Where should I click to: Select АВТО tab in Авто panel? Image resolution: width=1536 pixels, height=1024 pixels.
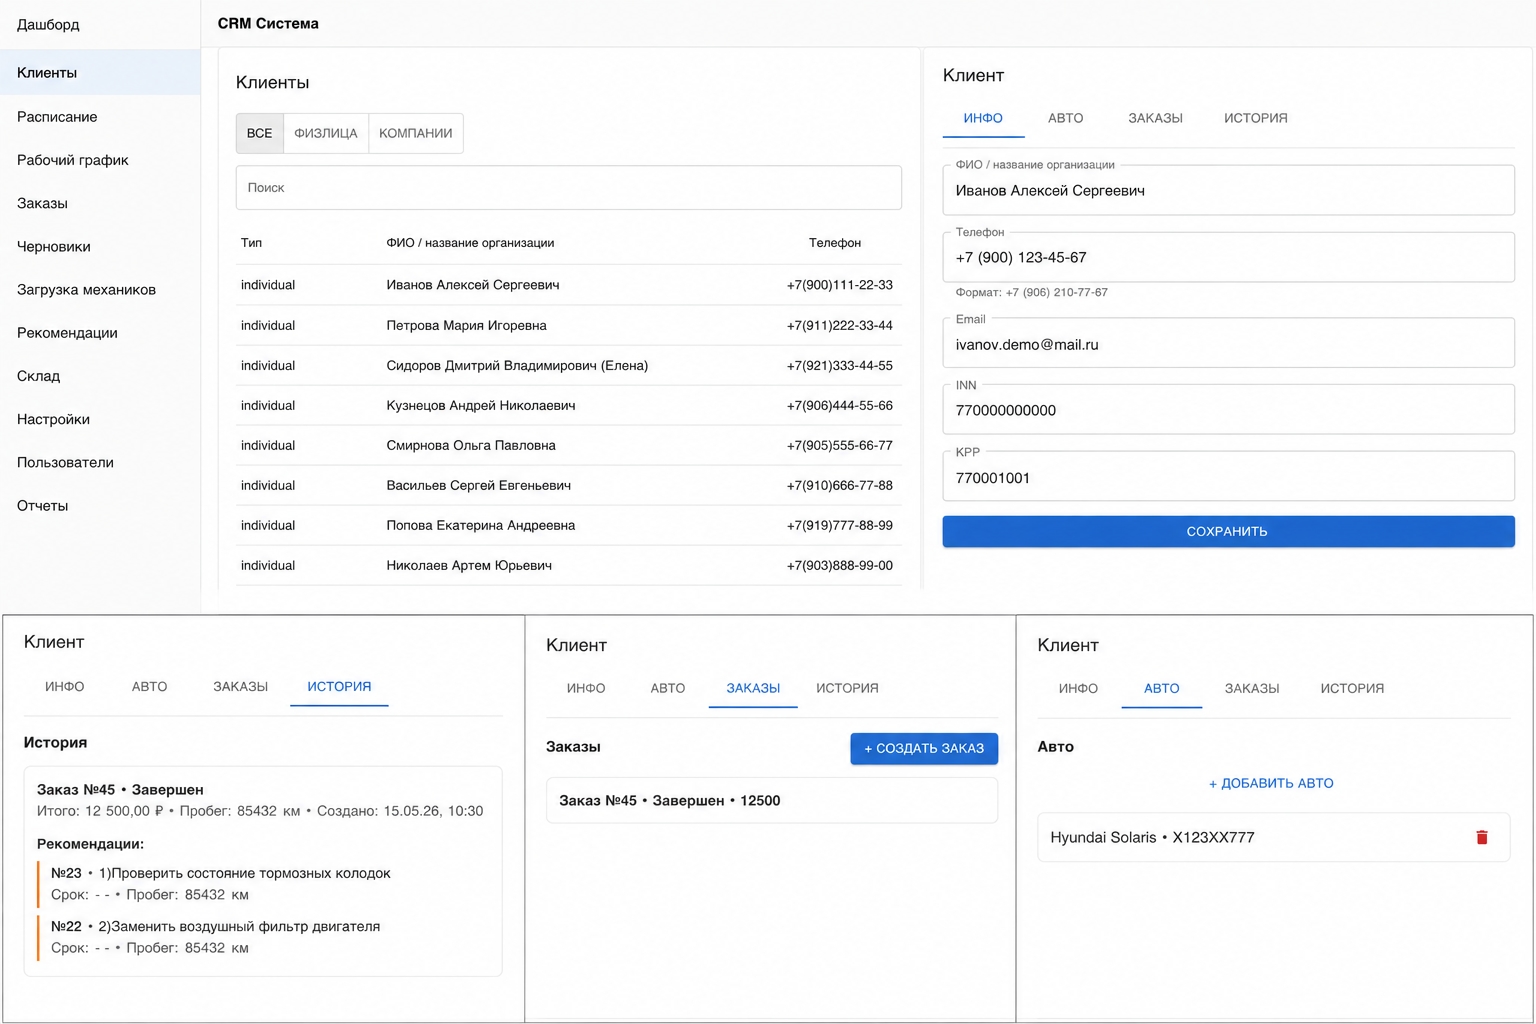pyautogui.click(x=1161, y=689)
